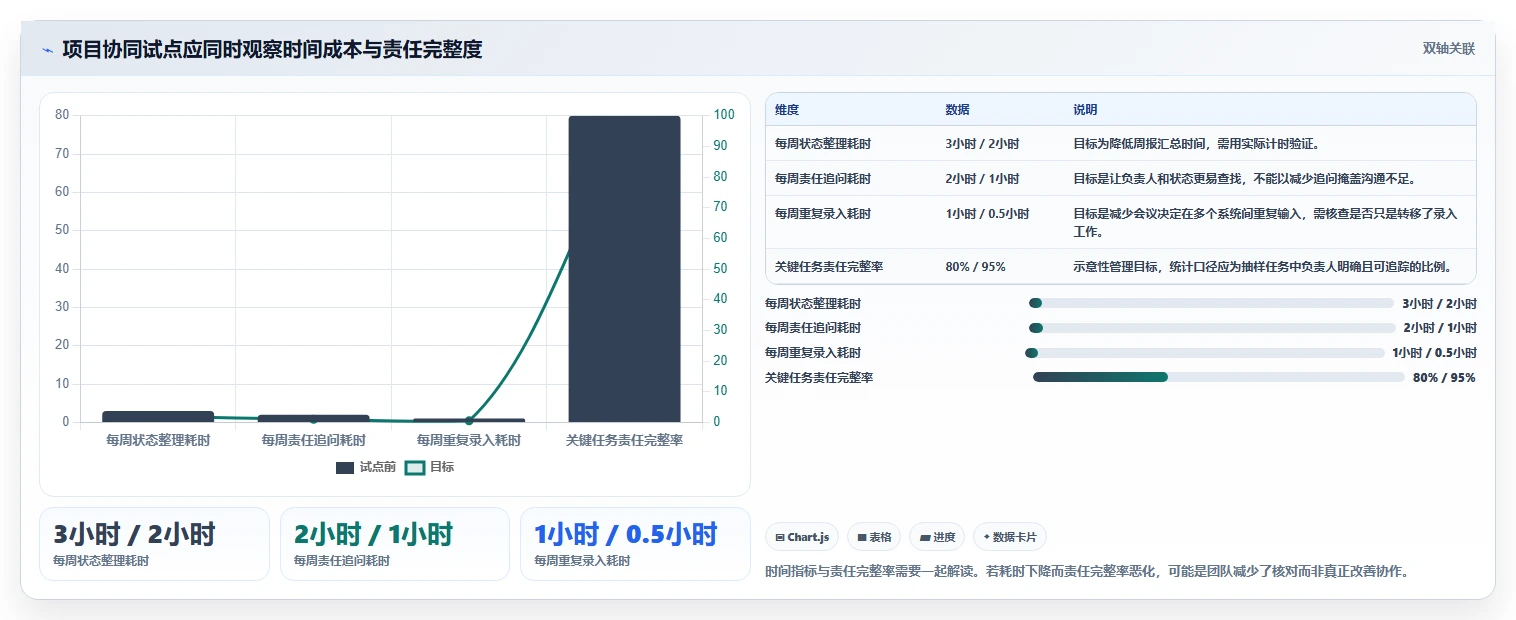Toggle the 目标 legend entry

pyautogui.click(x=429, y=467)
